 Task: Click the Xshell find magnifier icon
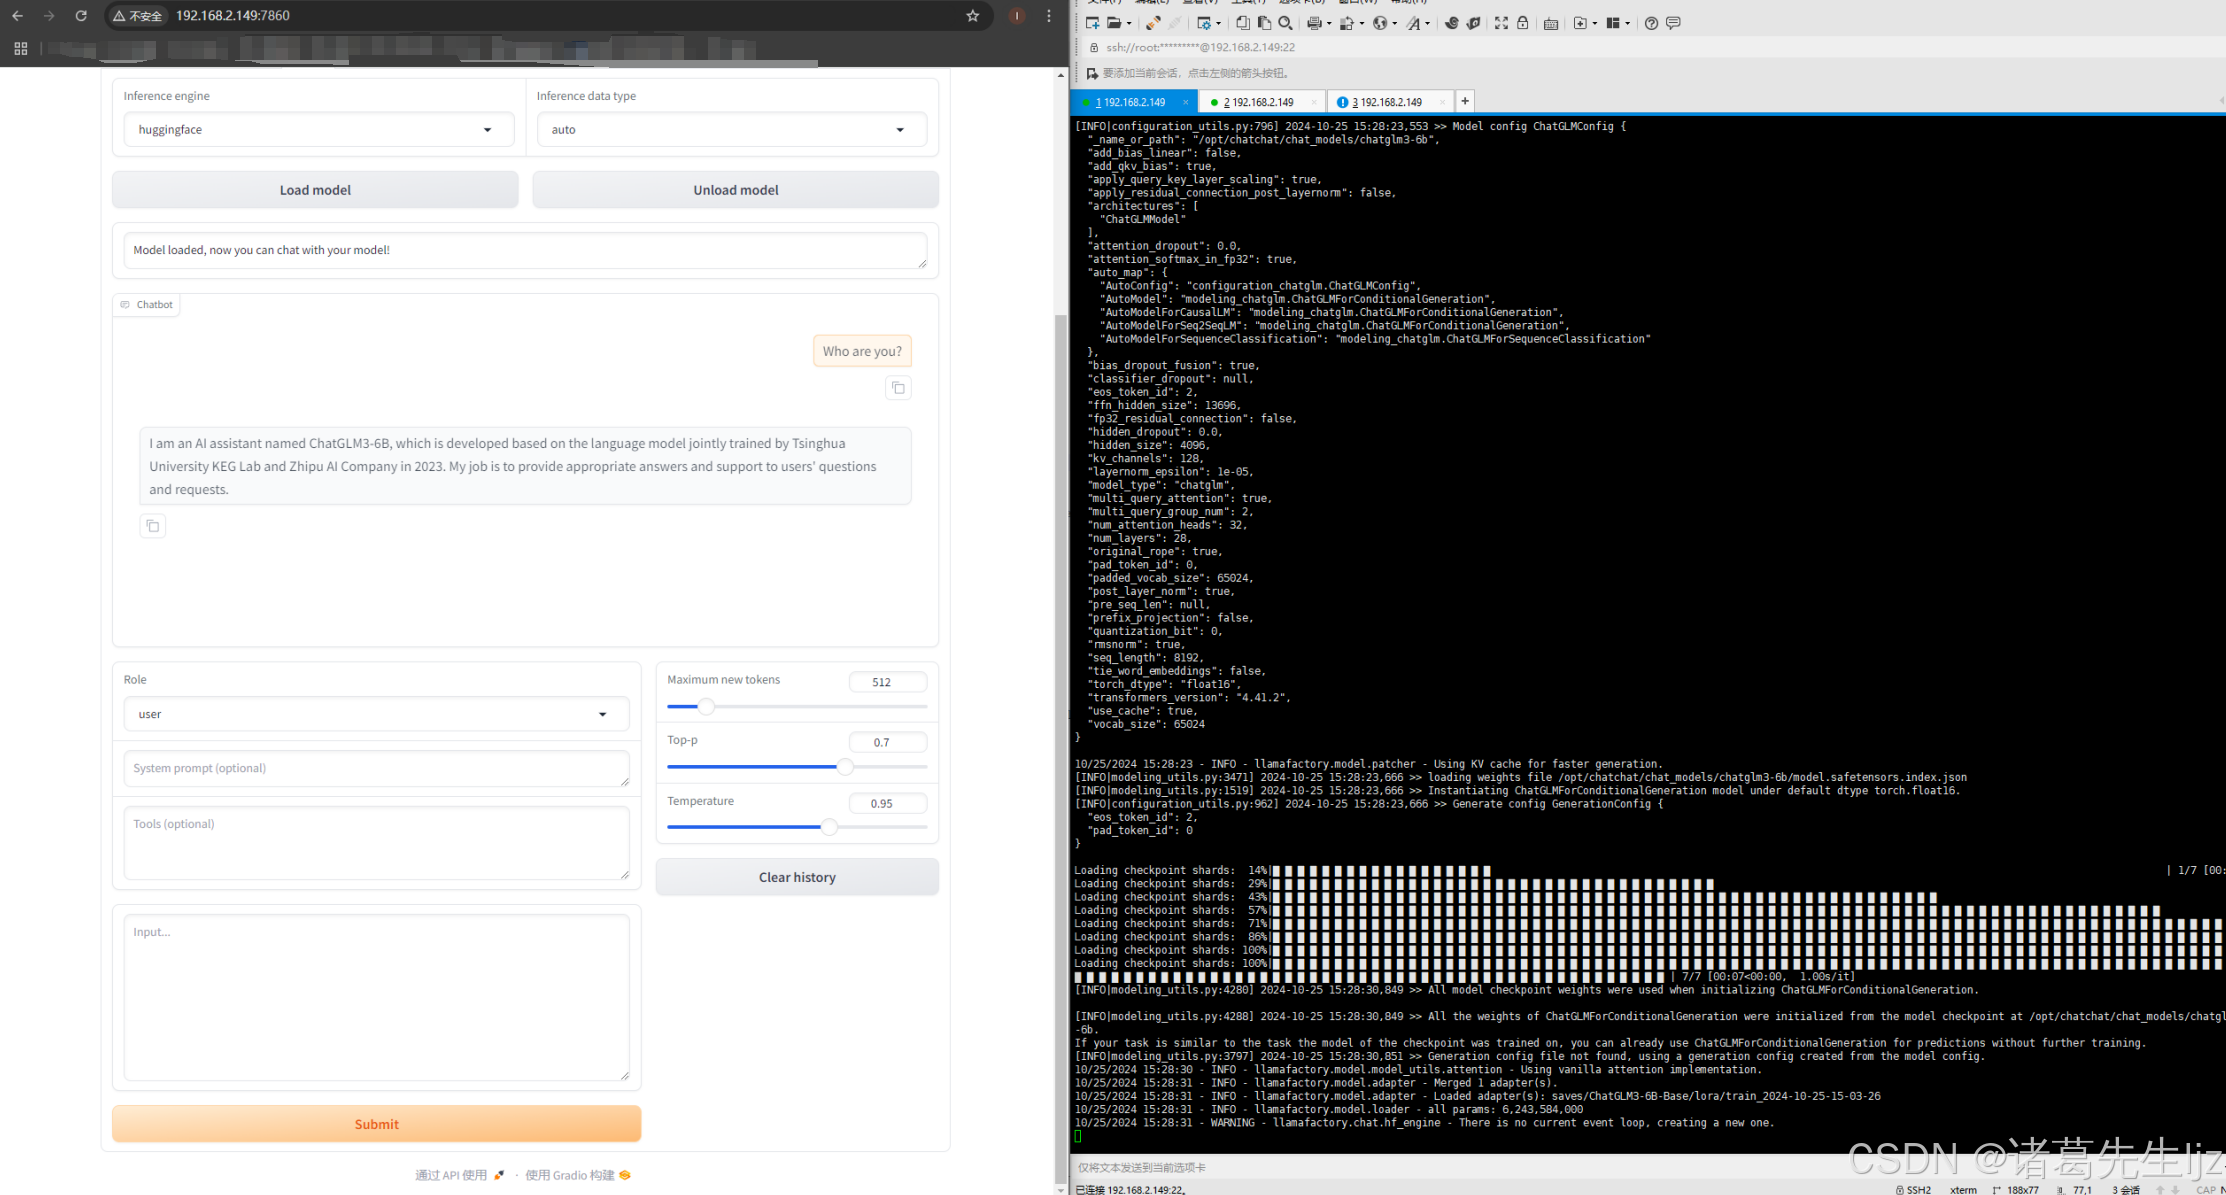(x=1286, y=23)
